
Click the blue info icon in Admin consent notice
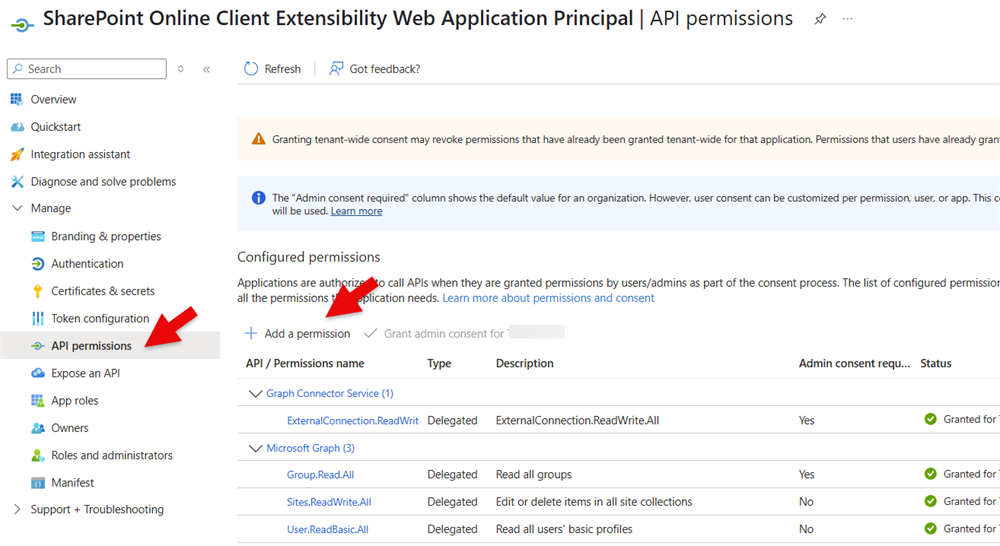pos(258,198)
